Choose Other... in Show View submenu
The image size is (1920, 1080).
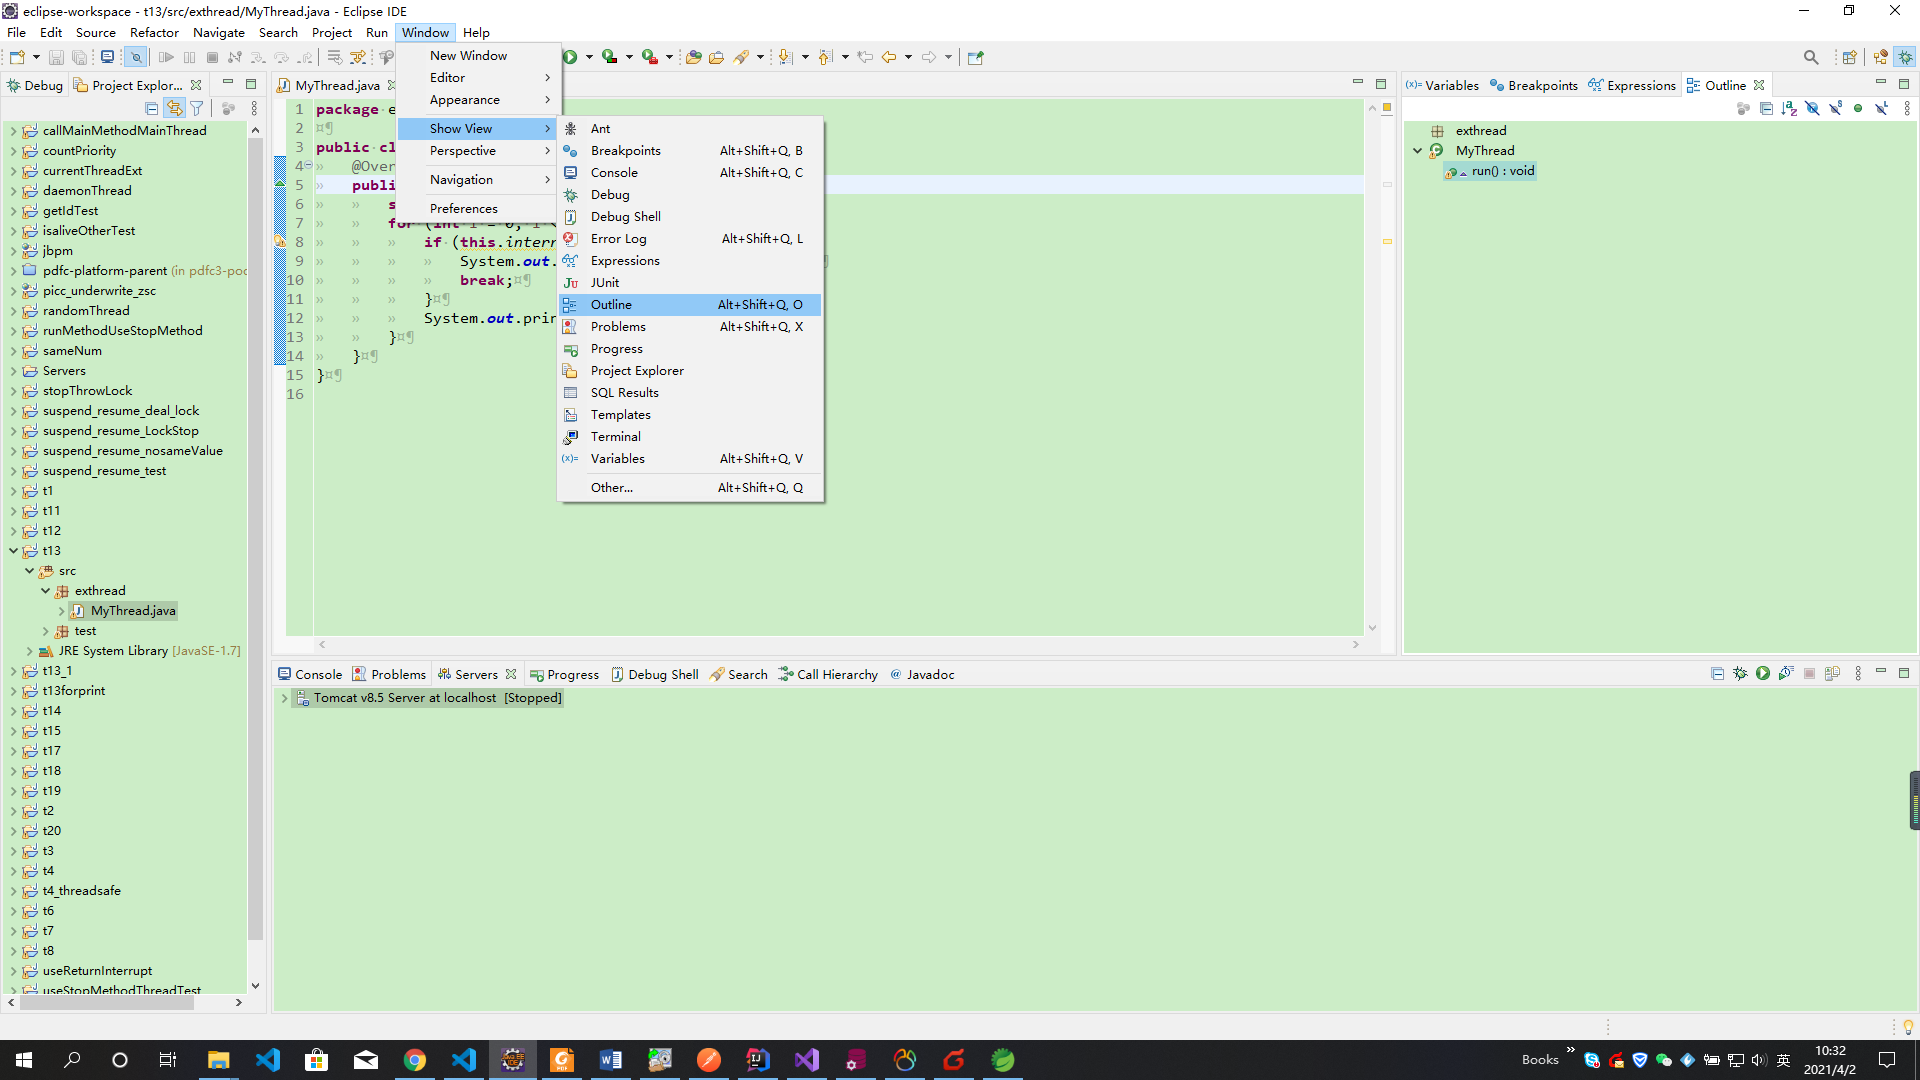(611, 488)
